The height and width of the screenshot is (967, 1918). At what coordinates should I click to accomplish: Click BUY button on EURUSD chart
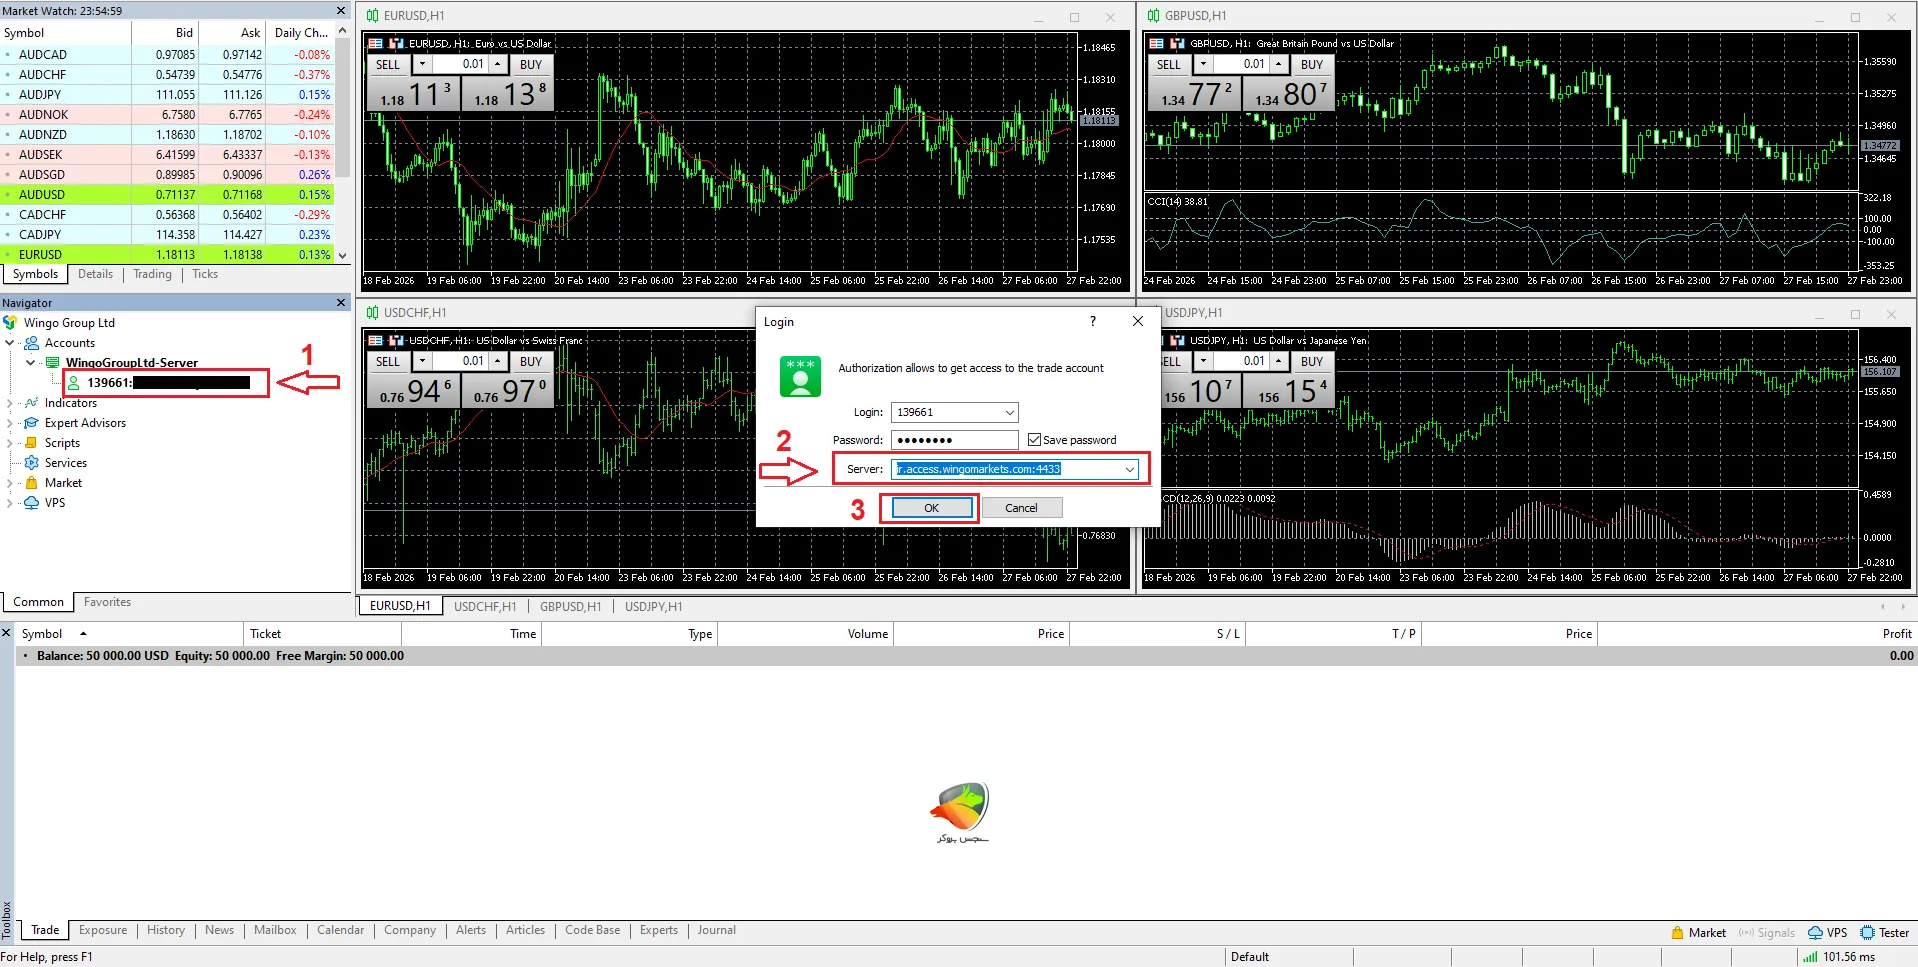tap(531, 64)
